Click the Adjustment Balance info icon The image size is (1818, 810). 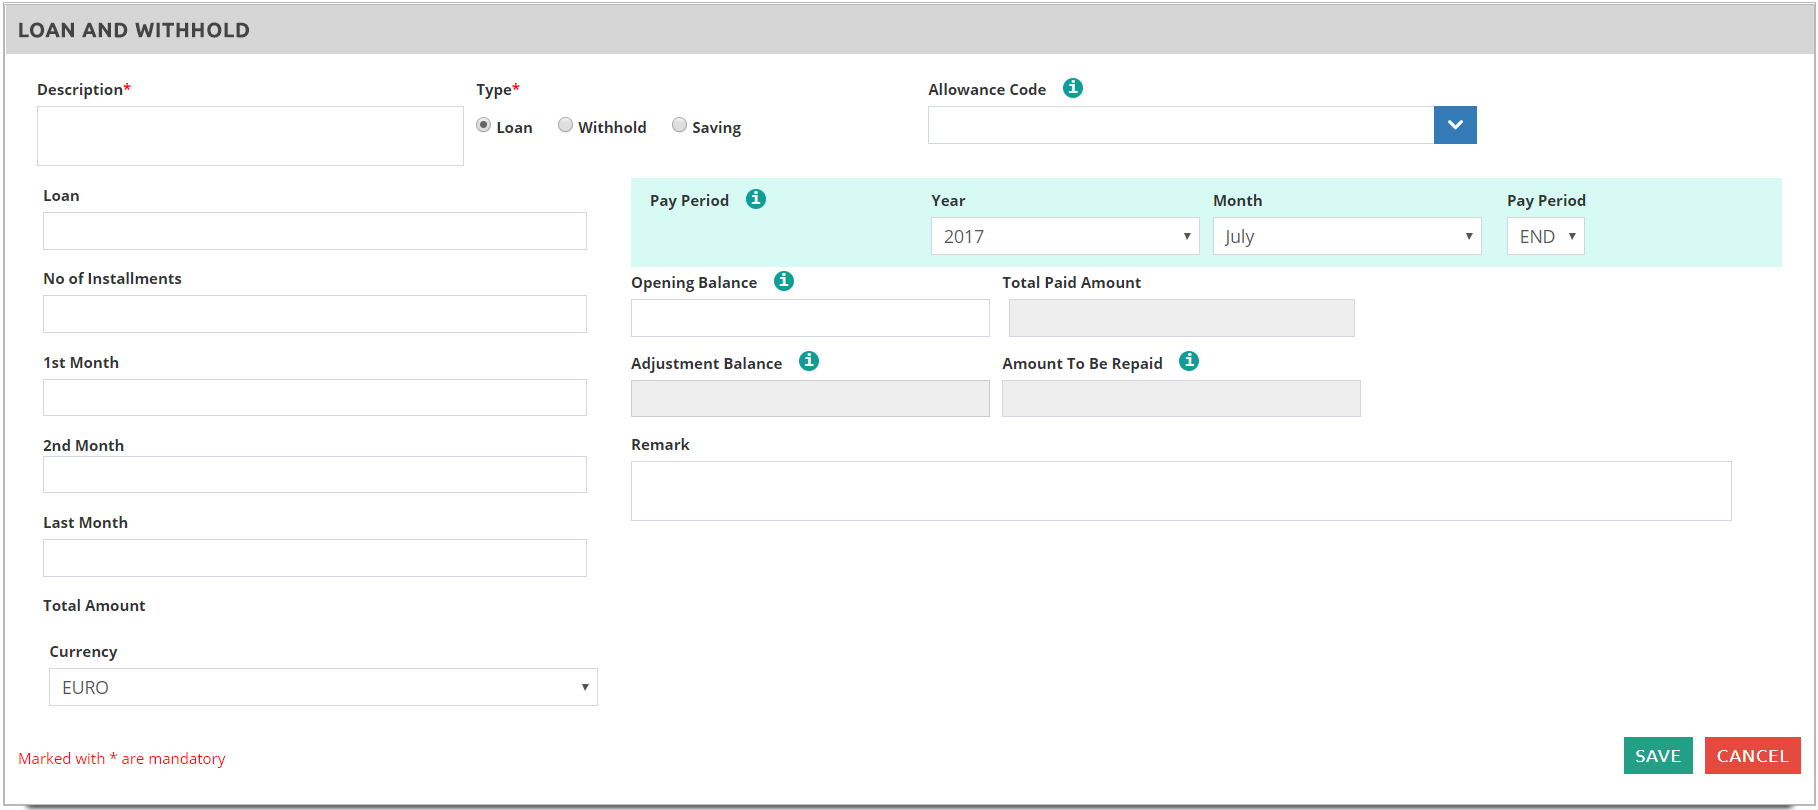pyautogui.click(x=809, y=361)
